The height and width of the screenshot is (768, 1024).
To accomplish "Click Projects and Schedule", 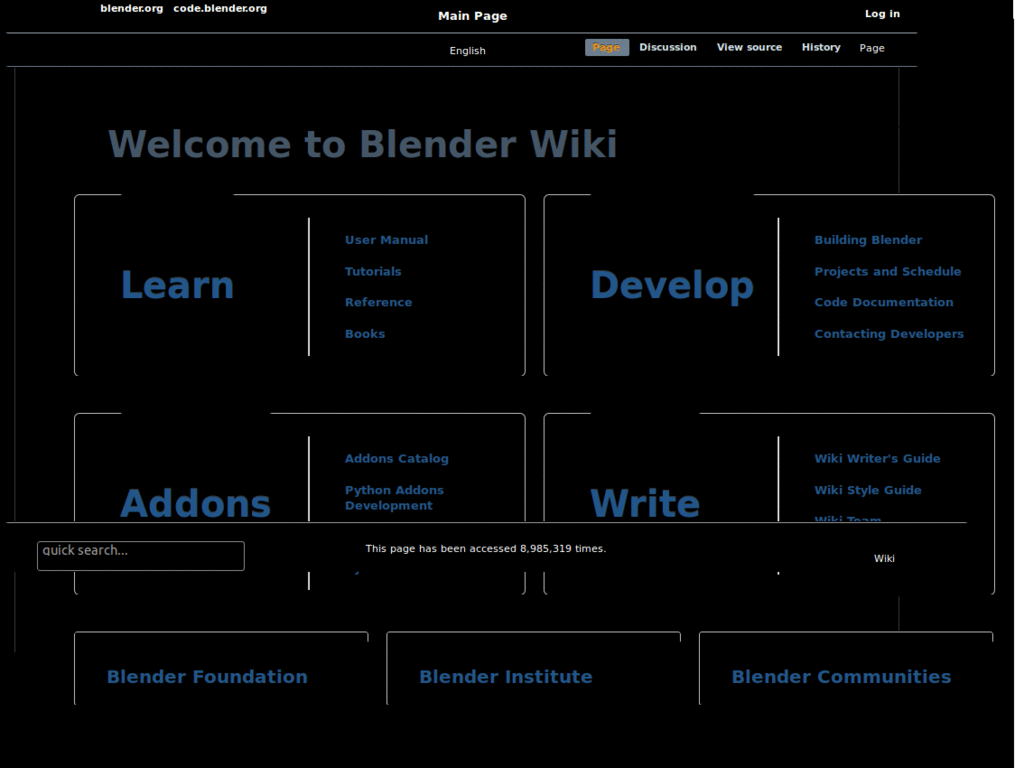I will pyautogui.click(x=887, y=271).
